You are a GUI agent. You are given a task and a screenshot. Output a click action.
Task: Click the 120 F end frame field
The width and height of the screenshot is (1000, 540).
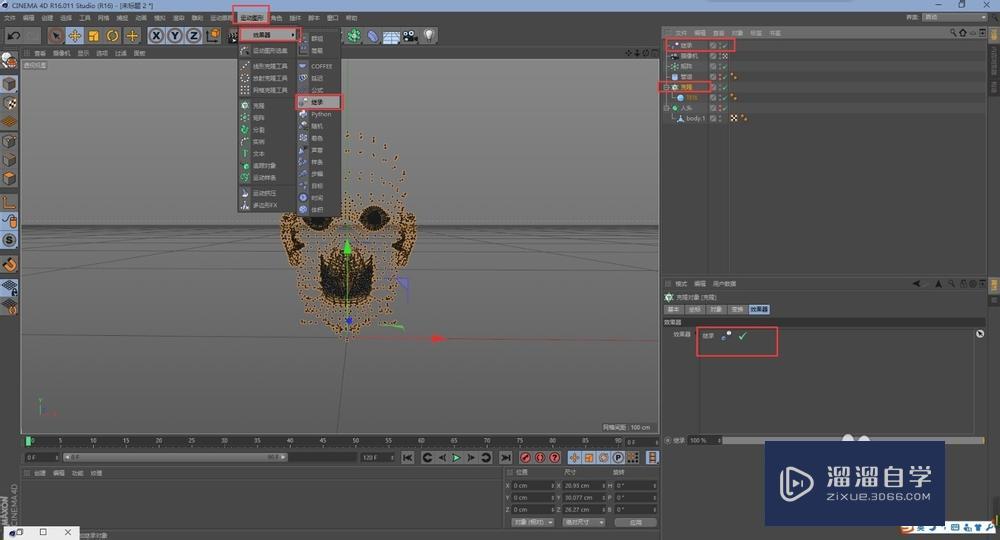376,457
